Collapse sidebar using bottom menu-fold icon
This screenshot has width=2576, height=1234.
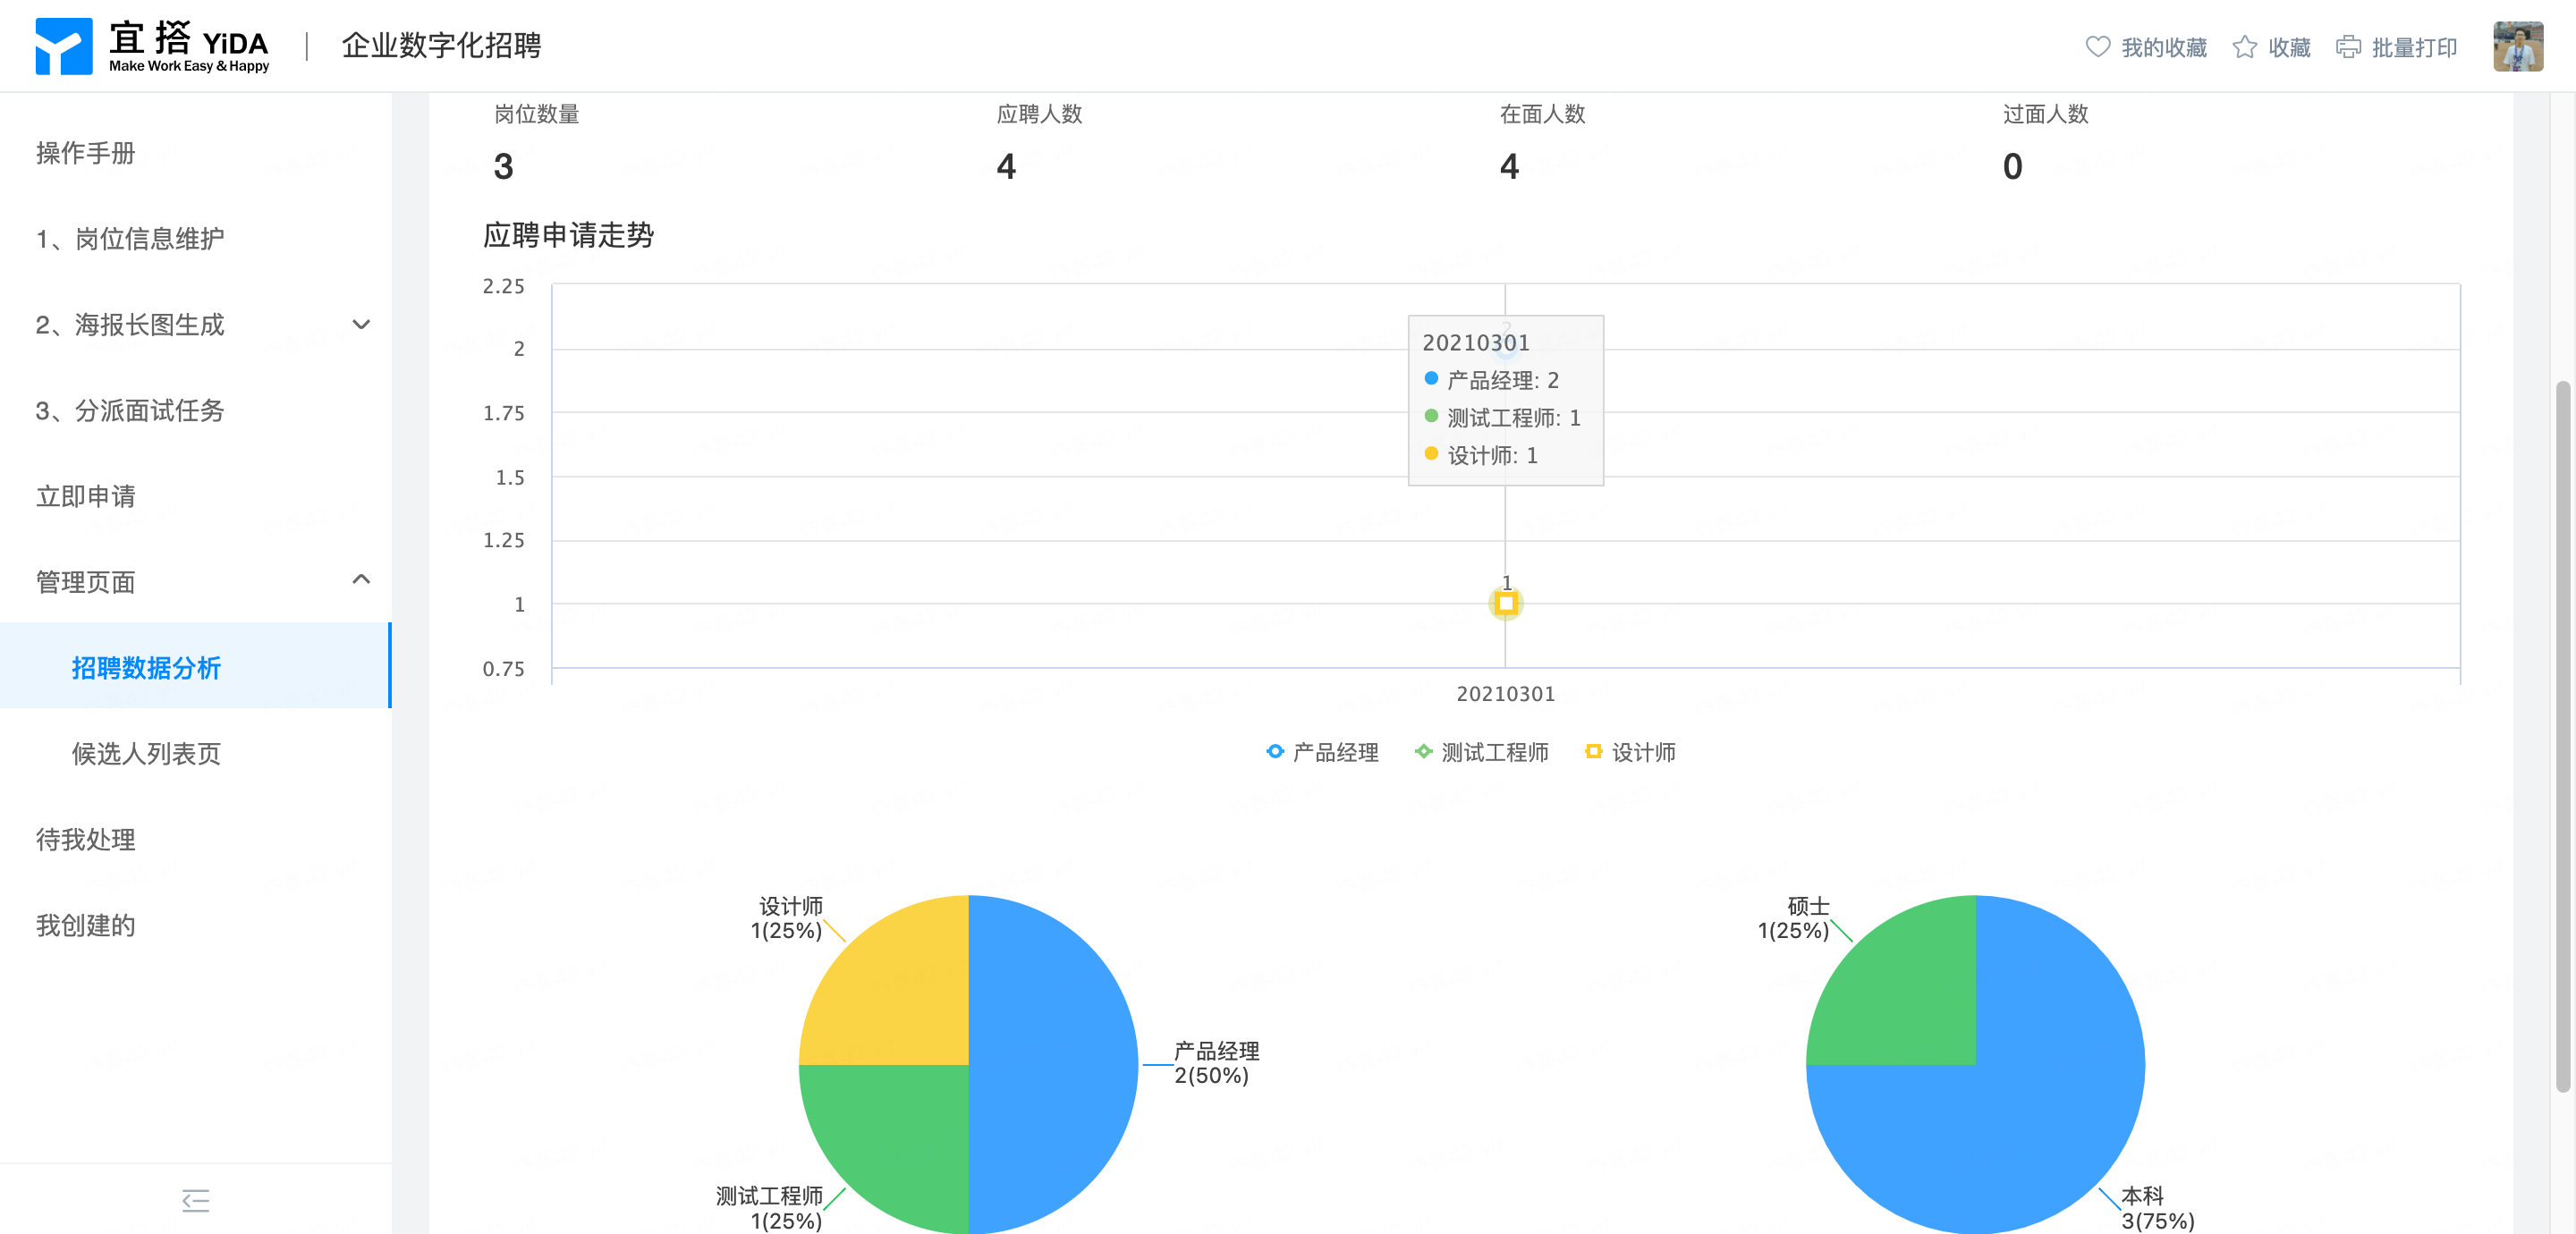click(x=196, y=1200)
